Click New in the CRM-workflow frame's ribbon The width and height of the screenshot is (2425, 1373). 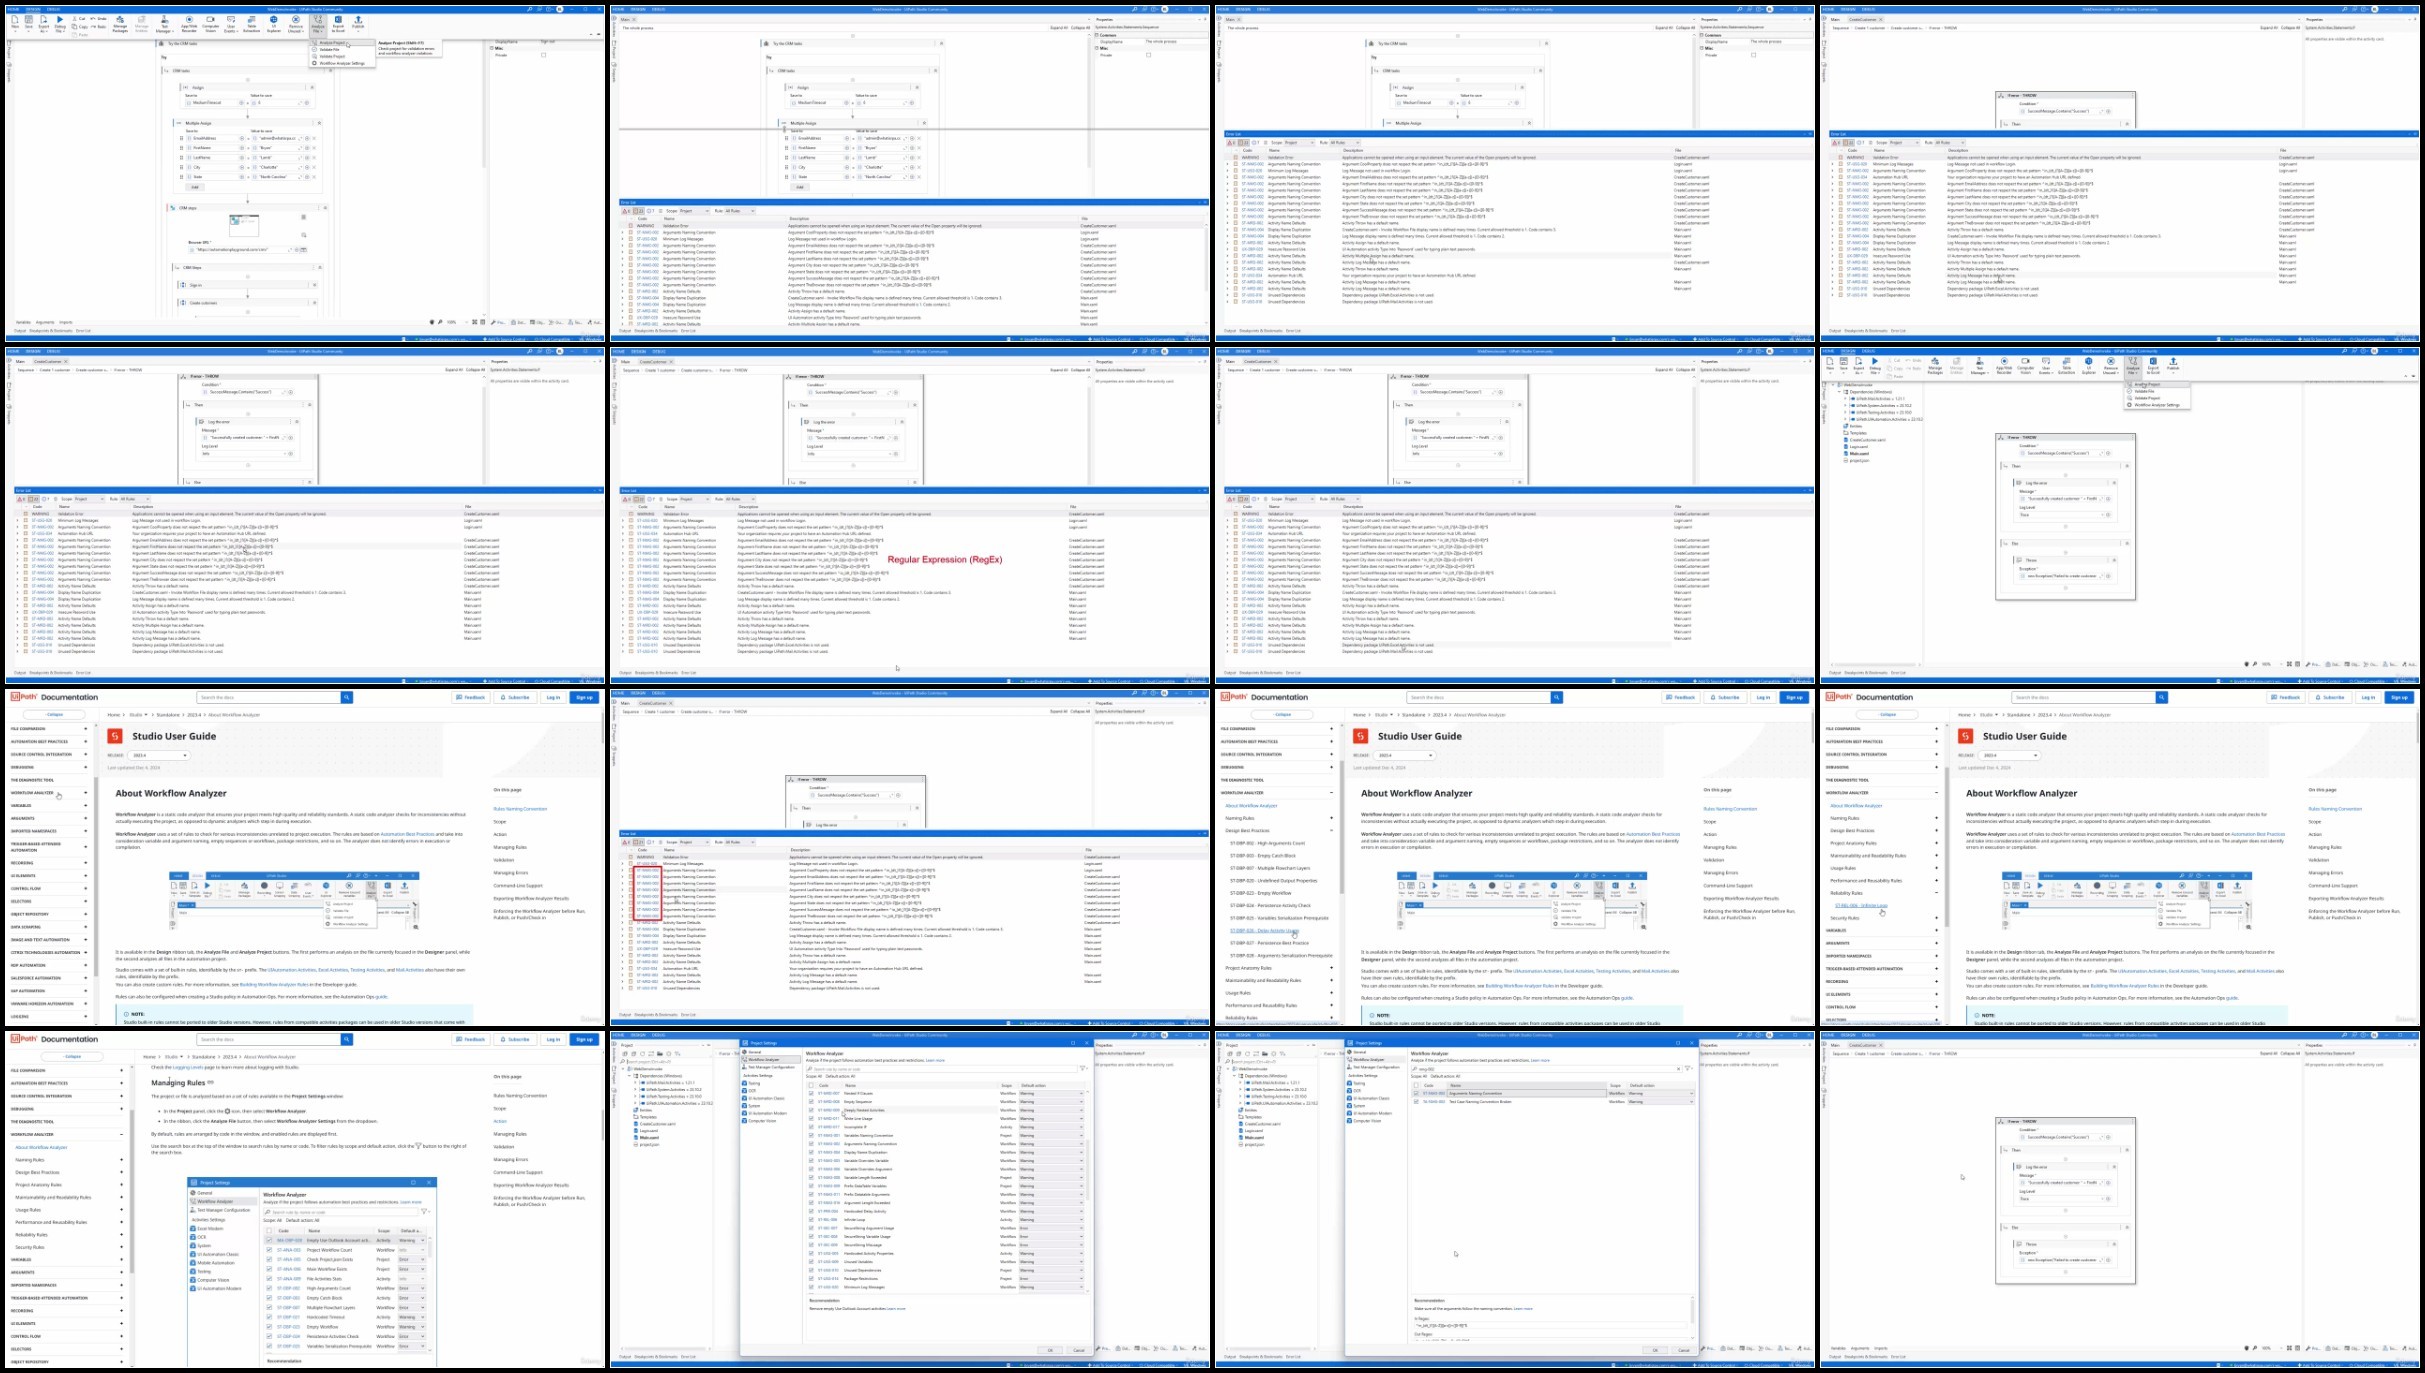[15, 22]
